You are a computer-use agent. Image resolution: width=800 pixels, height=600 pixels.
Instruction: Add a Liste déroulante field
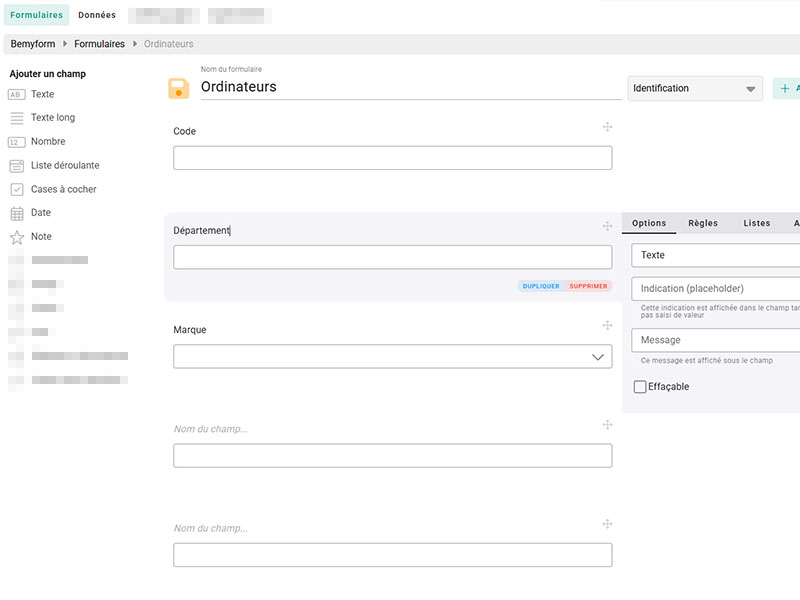tap(64, 166)
